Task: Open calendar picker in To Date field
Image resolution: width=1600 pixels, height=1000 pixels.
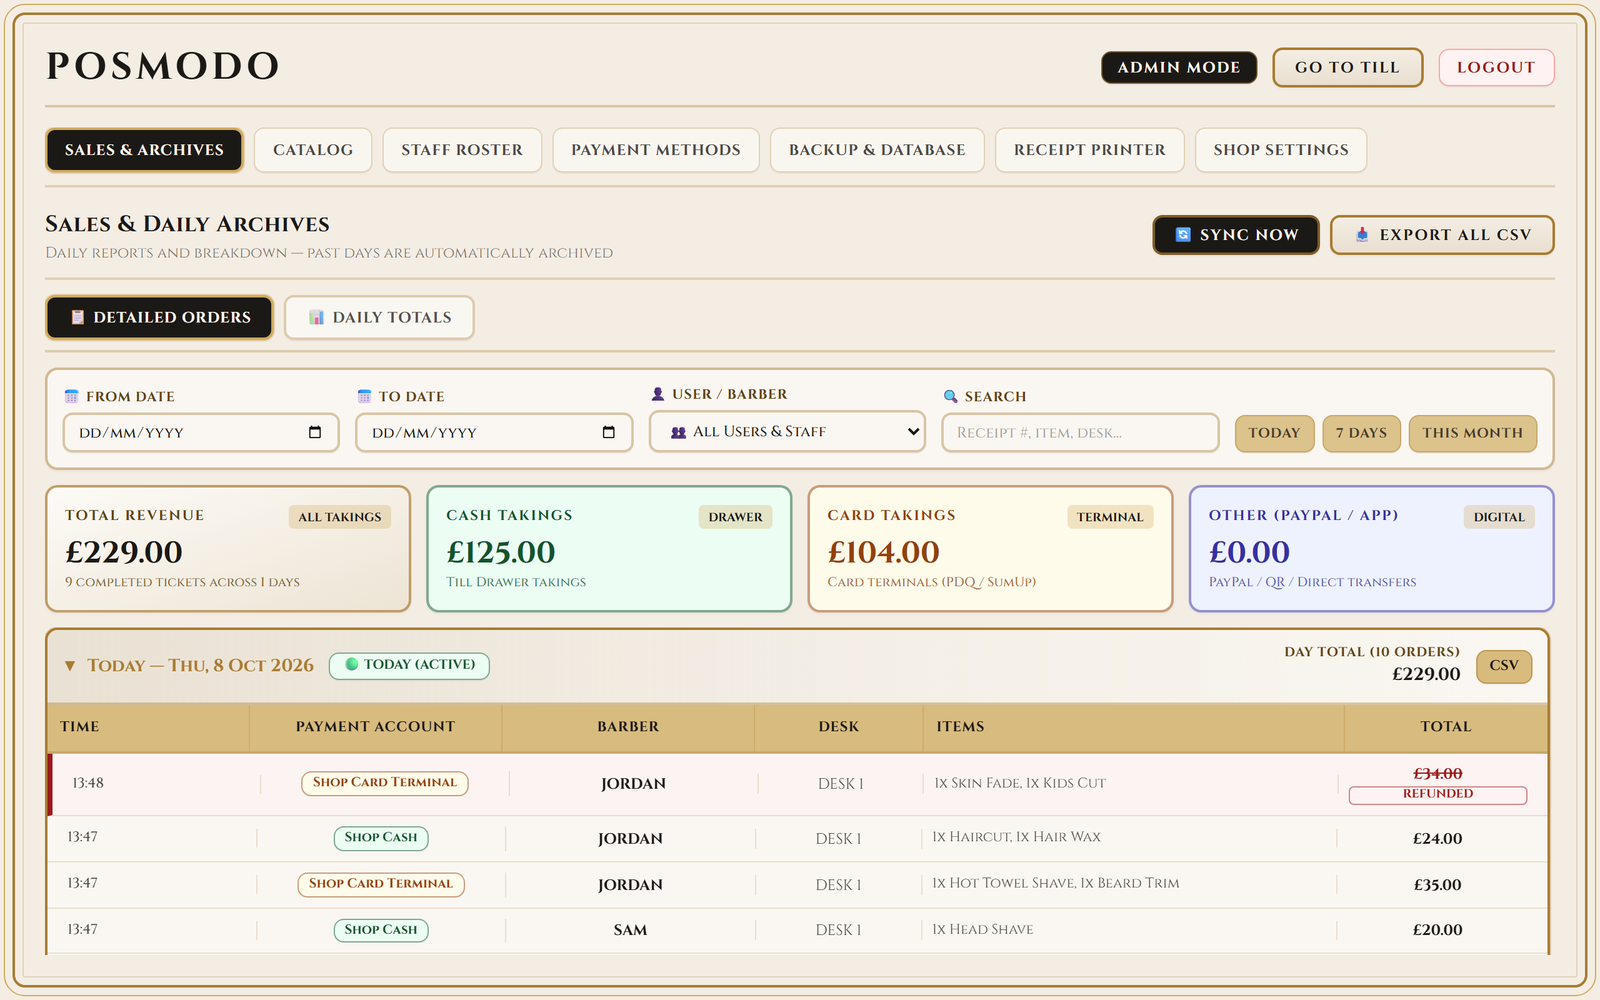Action: point(609,433)
